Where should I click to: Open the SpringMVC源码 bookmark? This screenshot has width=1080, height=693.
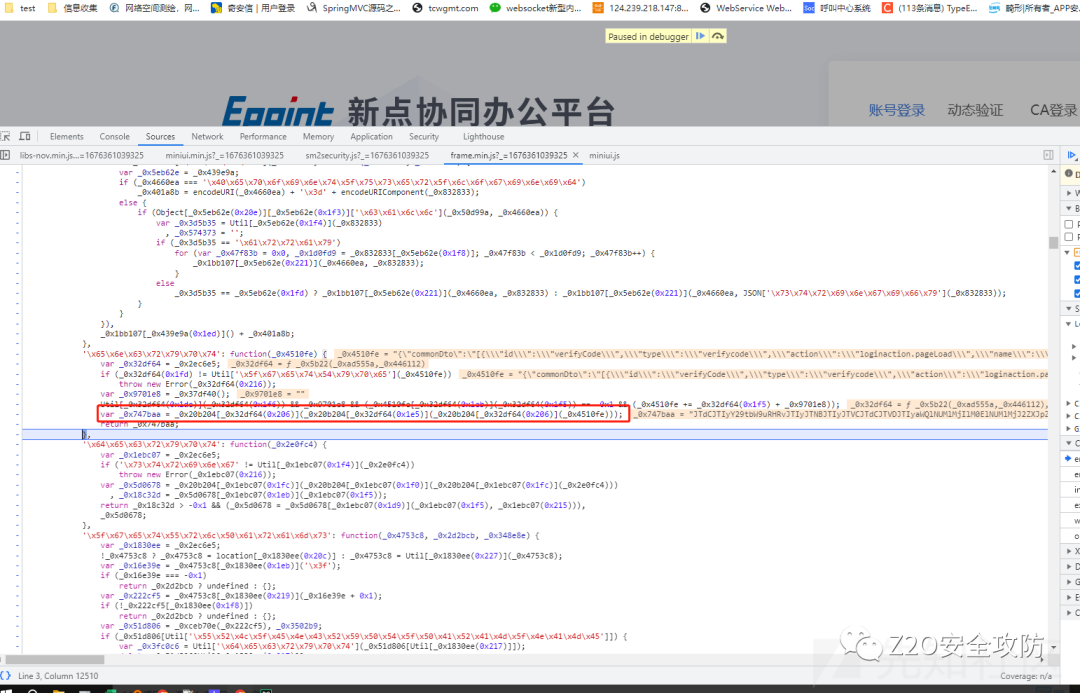[353, 8]
